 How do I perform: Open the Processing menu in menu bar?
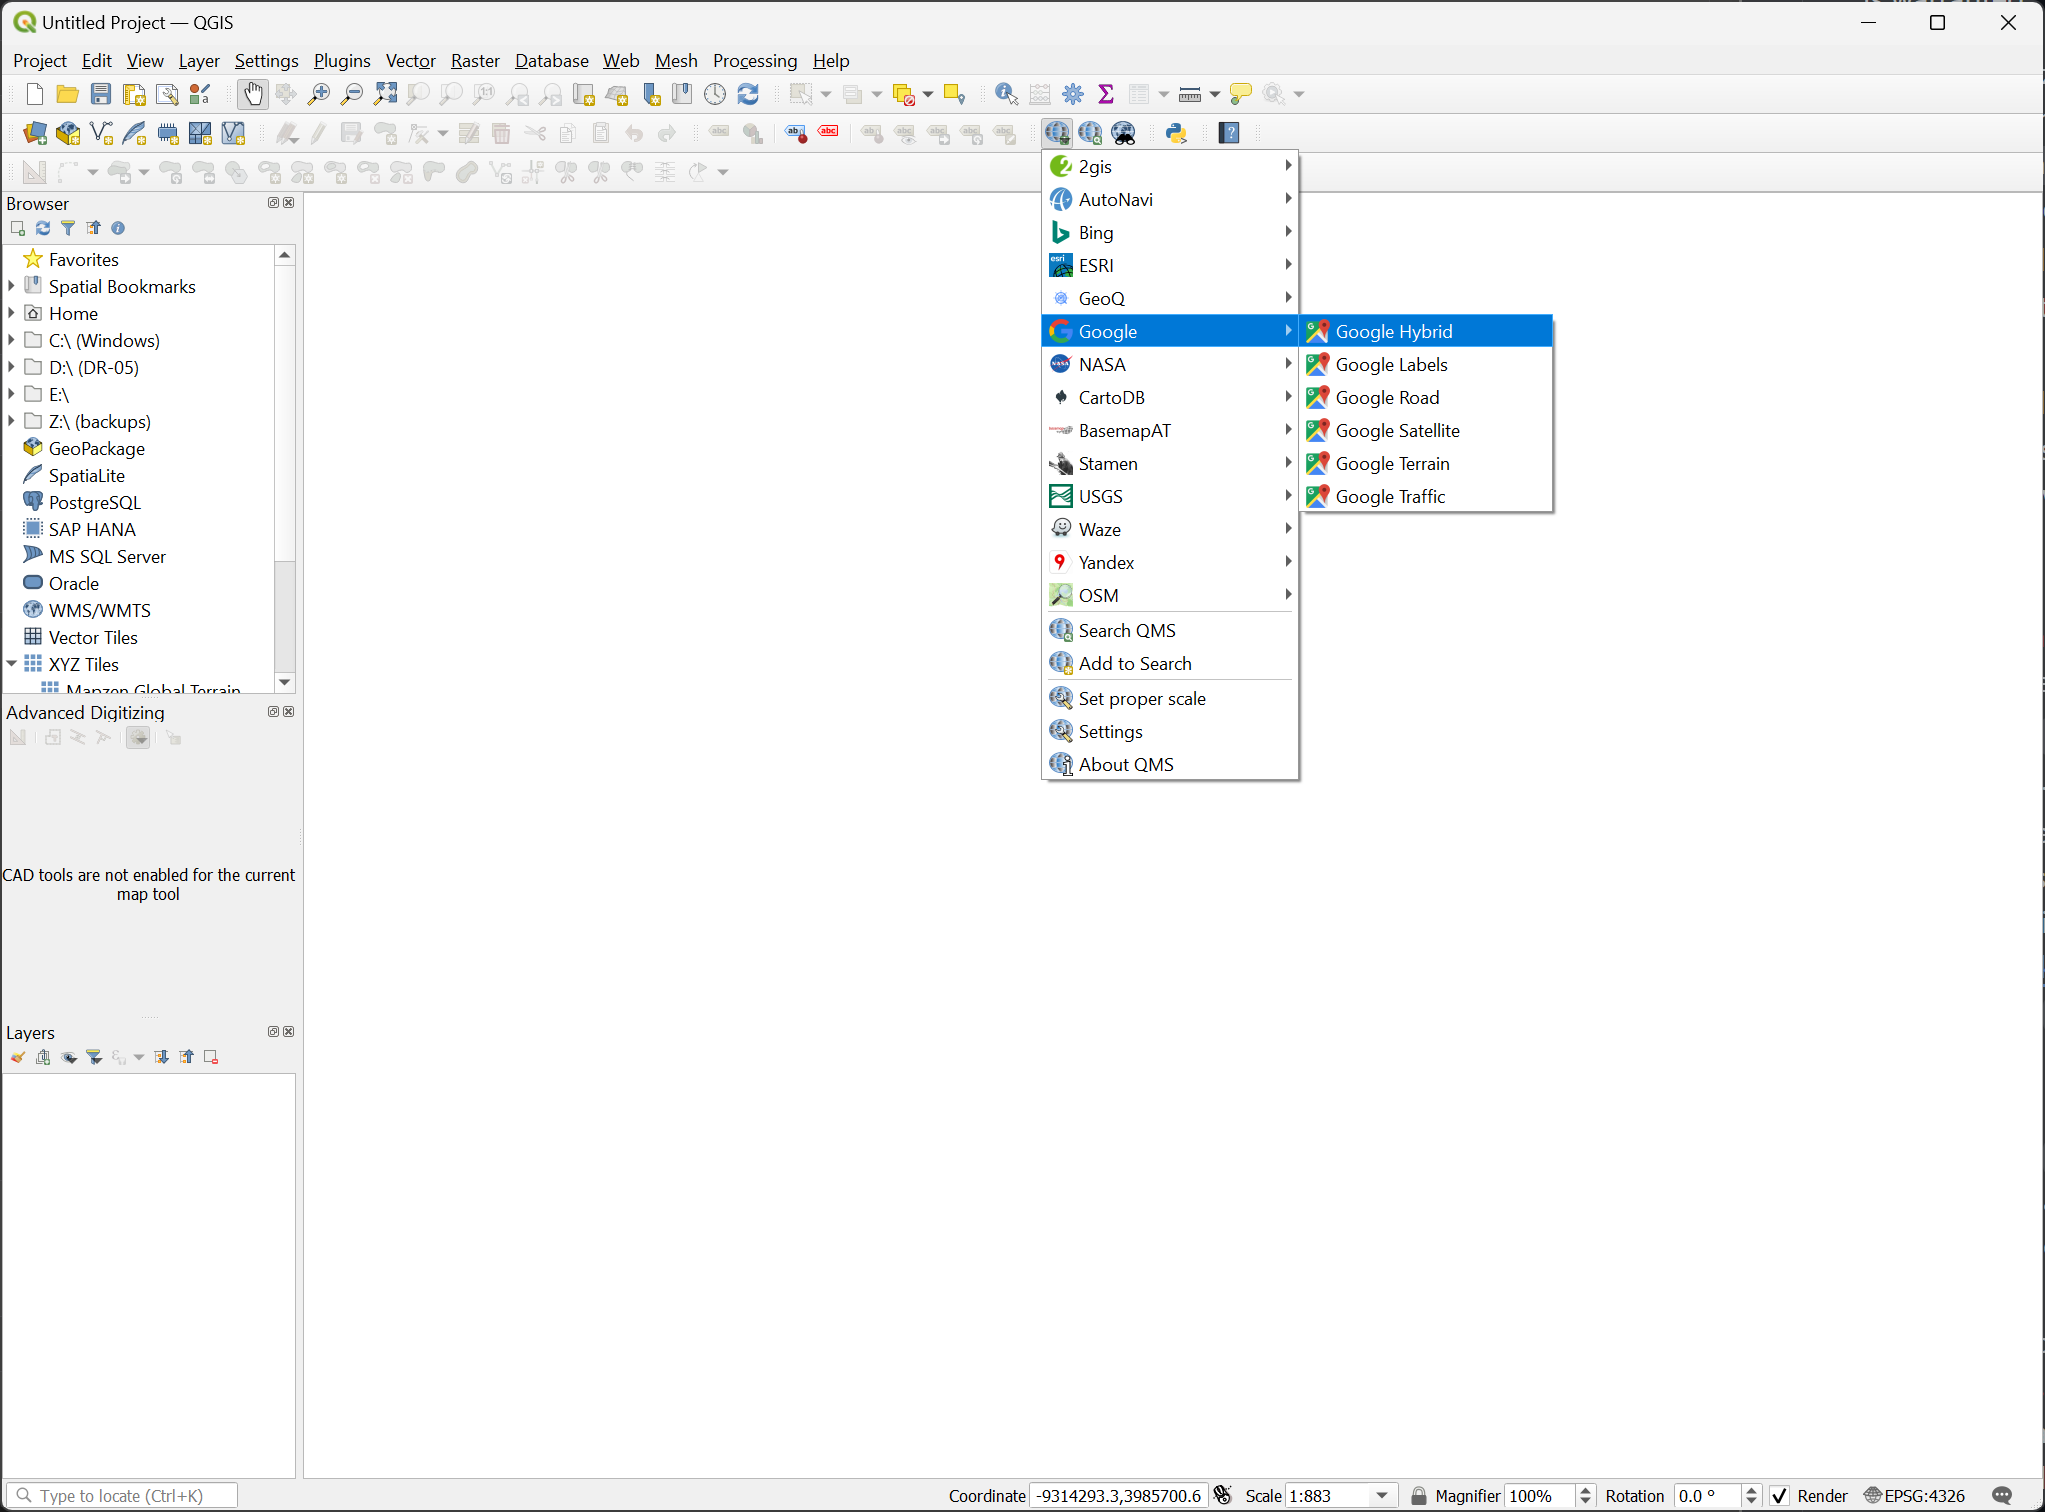tap(755, 61)
